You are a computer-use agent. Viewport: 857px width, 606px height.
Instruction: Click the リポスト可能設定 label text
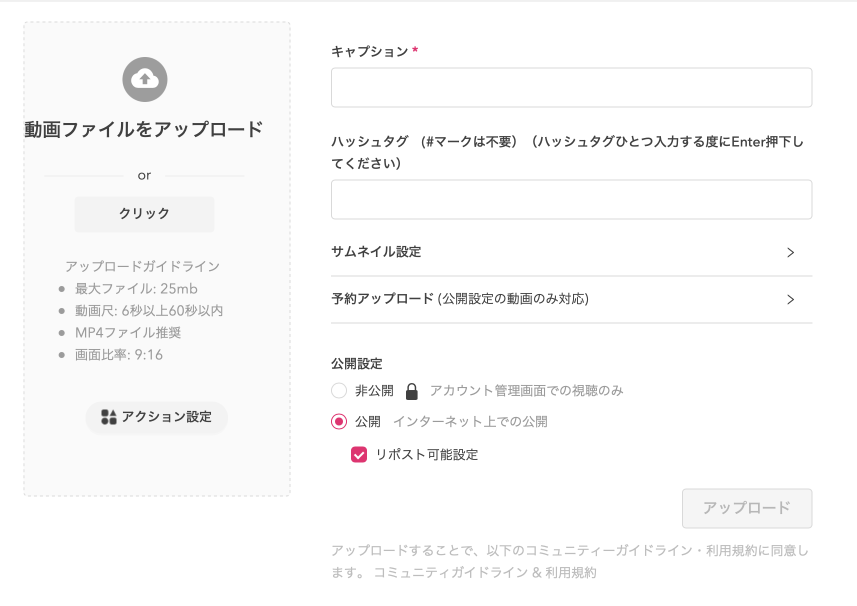click(427, 455)
